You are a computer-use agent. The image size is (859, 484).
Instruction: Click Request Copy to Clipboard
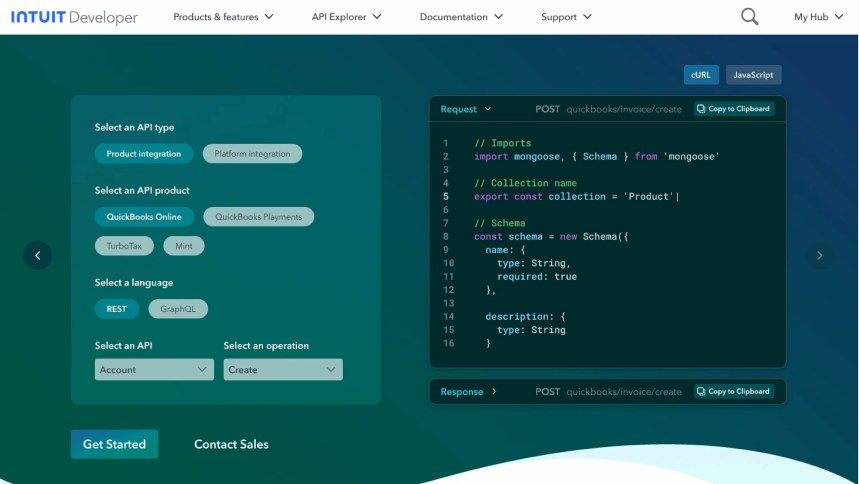[734, 109]
